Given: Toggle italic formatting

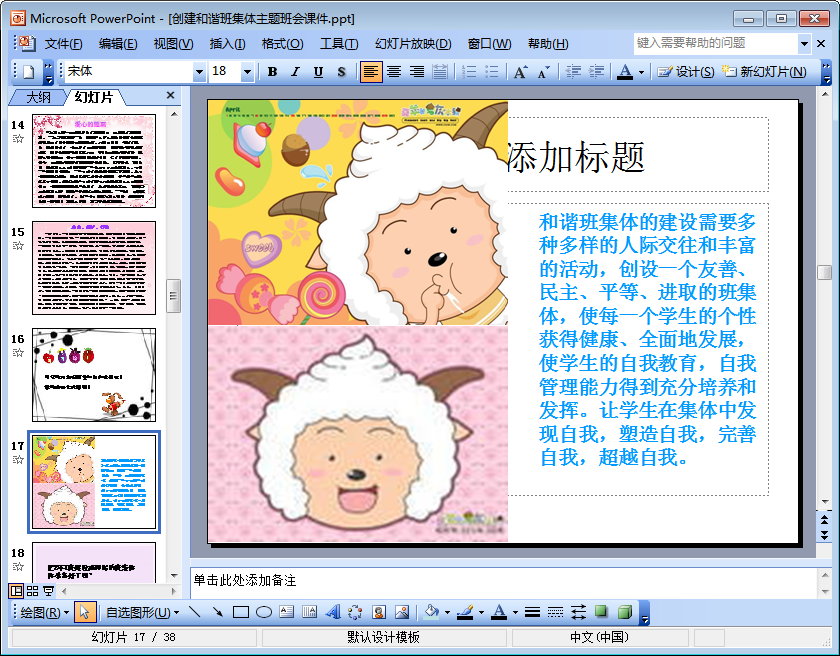Looking at the screenshot, I should pos(295,72).
